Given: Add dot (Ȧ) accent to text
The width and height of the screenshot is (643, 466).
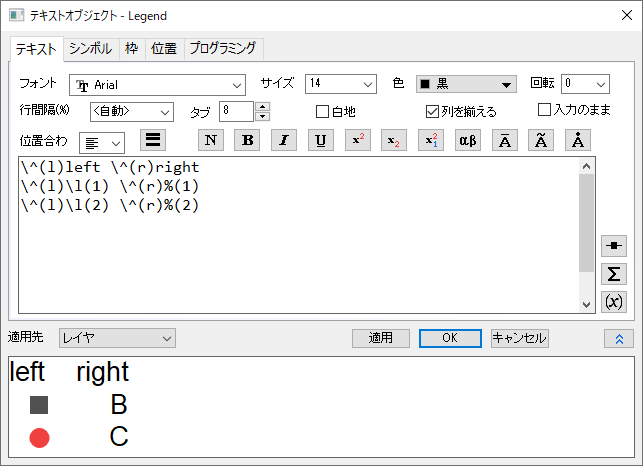Looking at the screenshot, I should click(578, 140).
